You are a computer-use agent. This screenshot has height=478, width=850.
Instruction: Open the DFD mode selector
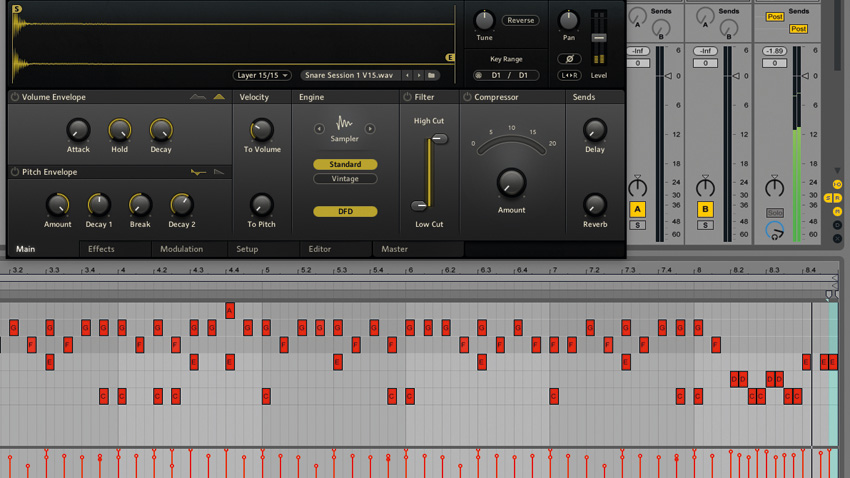(345, 211)
